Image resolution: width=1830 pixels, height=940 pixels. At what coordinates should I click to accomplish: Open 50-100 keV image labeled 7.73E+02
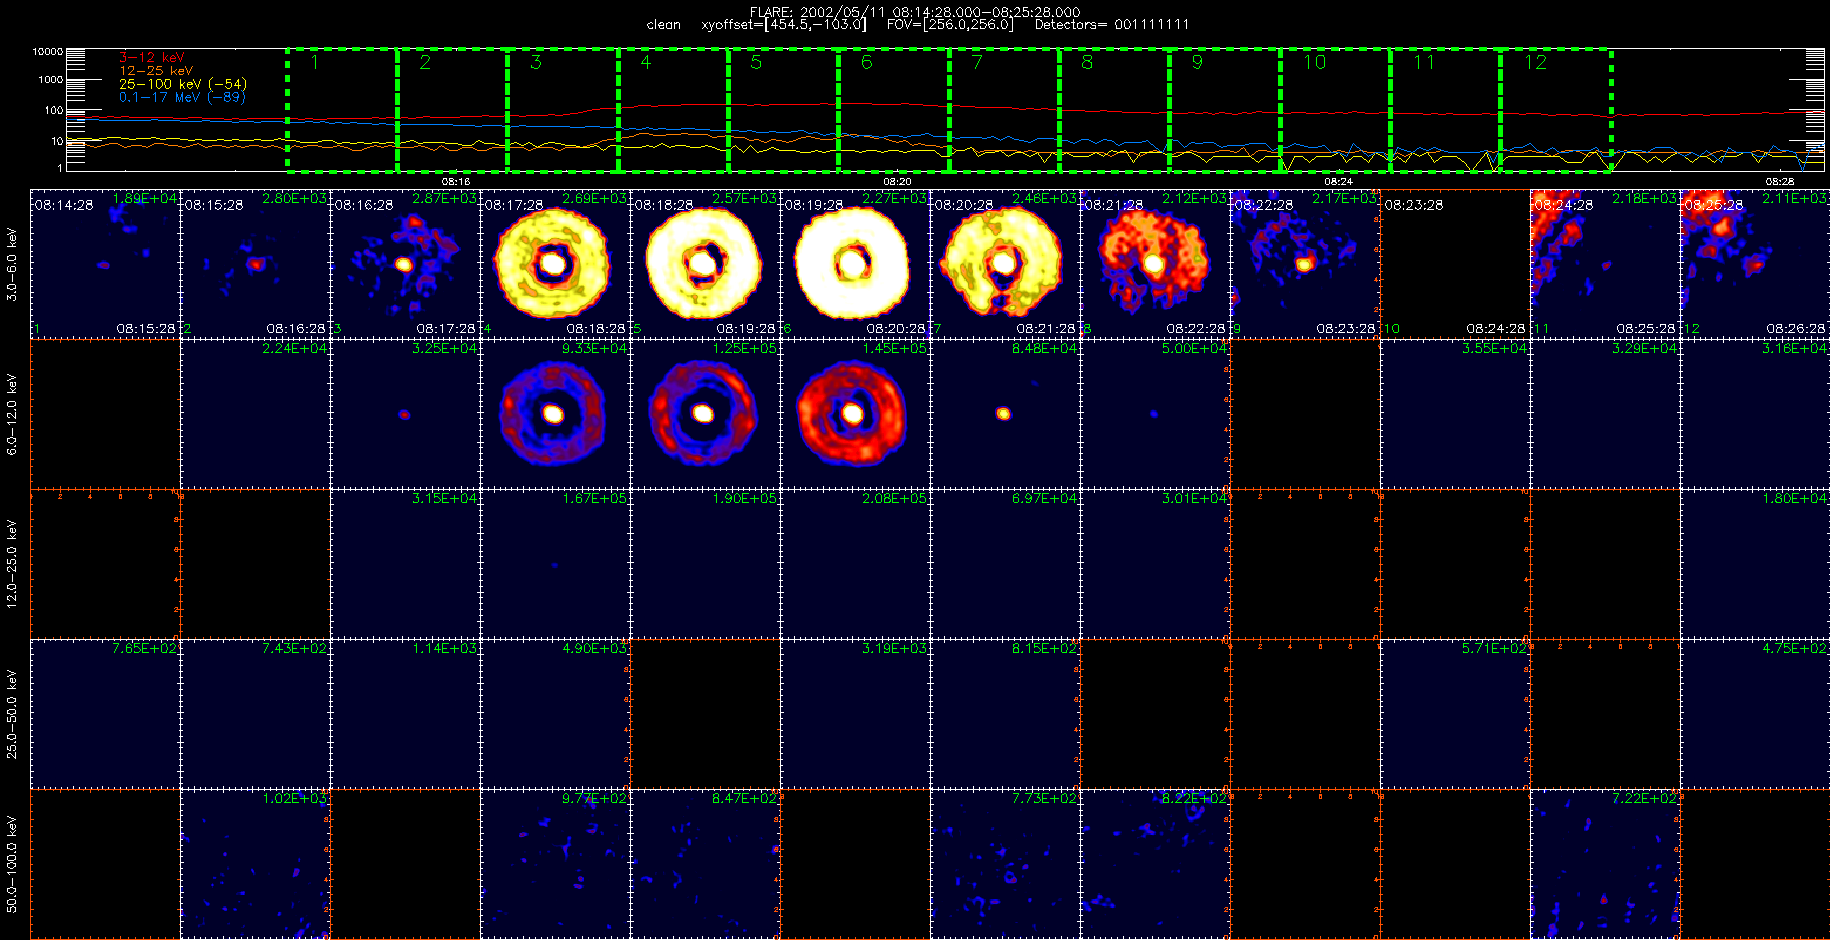pyautogui.click(x=1006, y=864)
